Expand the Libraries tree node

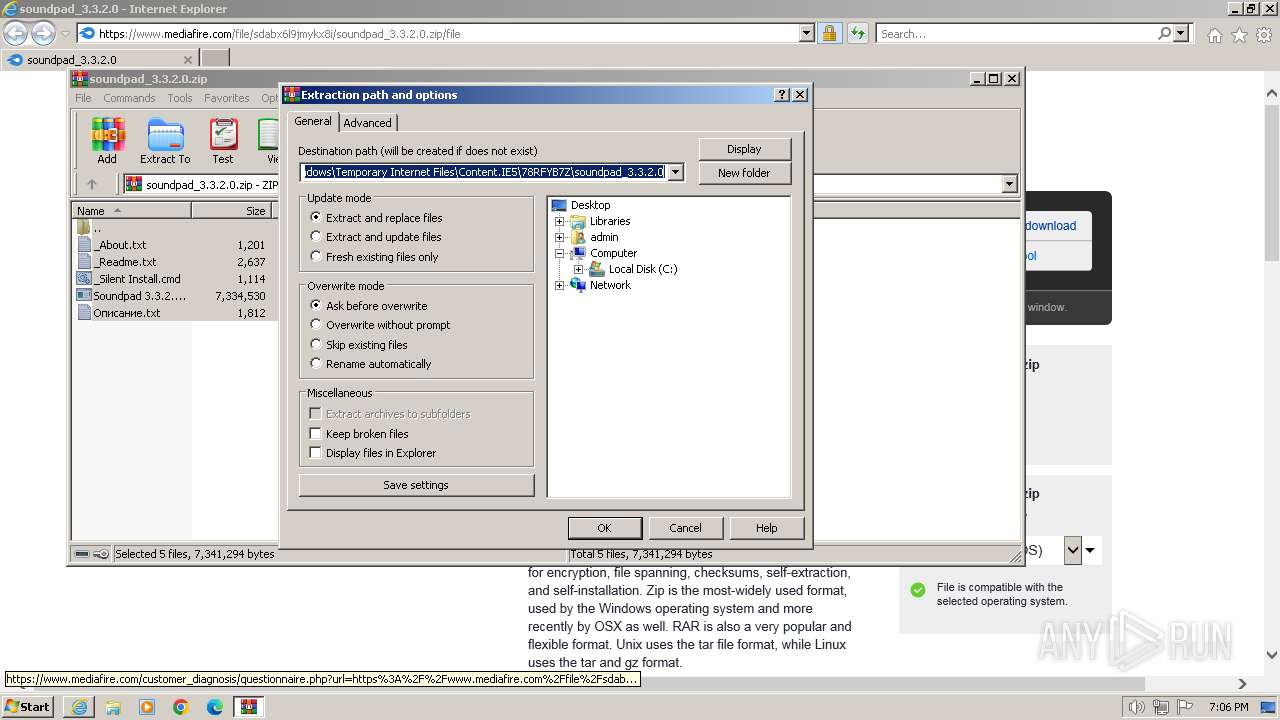pos(560,221)
